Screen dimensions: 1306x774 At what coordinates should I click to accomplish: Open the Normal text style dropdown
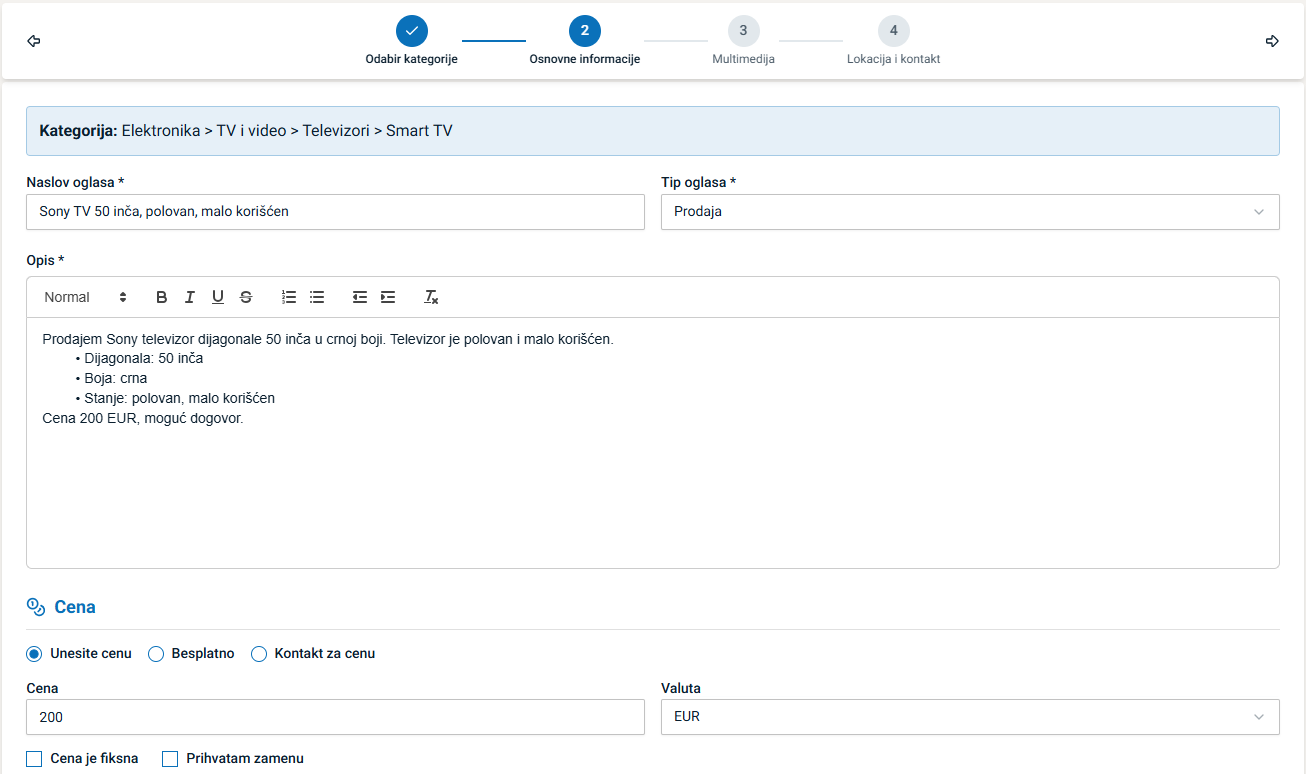click(x=86, y=297)
